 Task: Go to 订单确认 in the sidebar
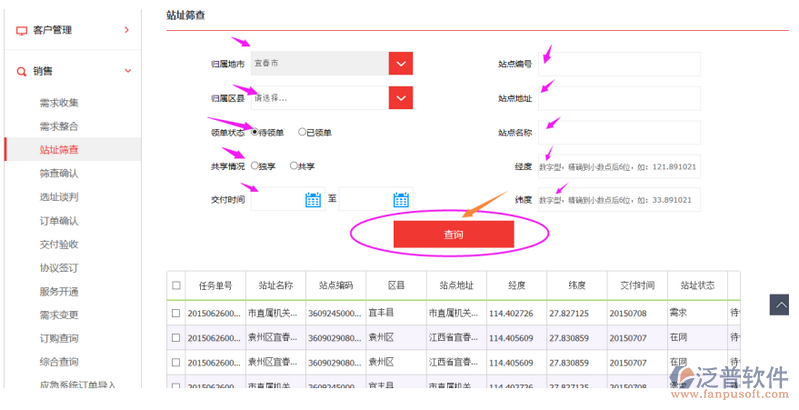click(x=59, y=221)
